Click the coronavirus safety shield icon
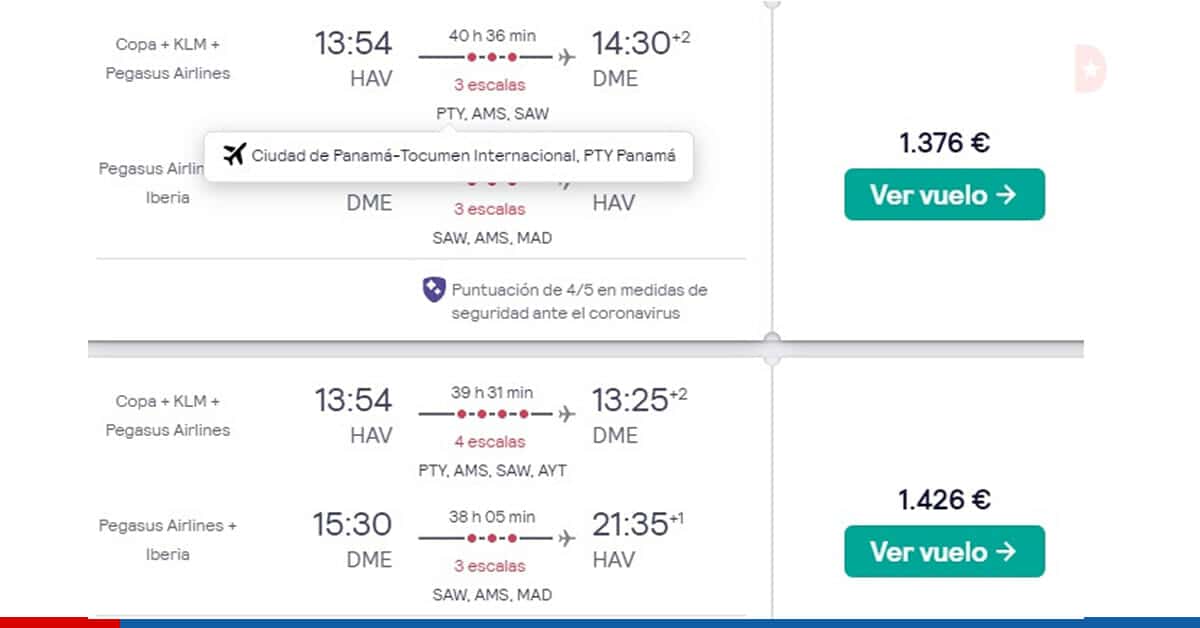 (x=433, y=291)
